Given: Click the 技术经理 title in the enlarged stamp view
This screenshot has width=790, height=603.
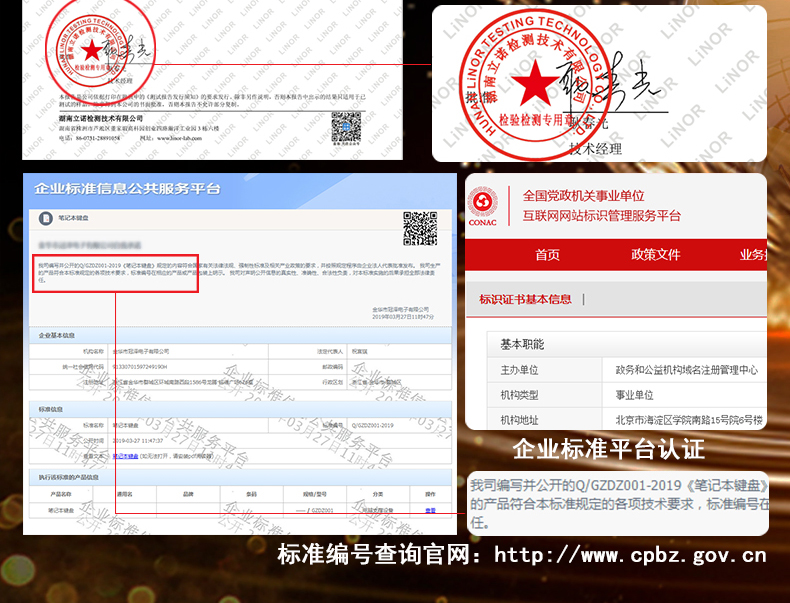Looking at the screenshot, I should pyautogui.click(x=596, y=149).
